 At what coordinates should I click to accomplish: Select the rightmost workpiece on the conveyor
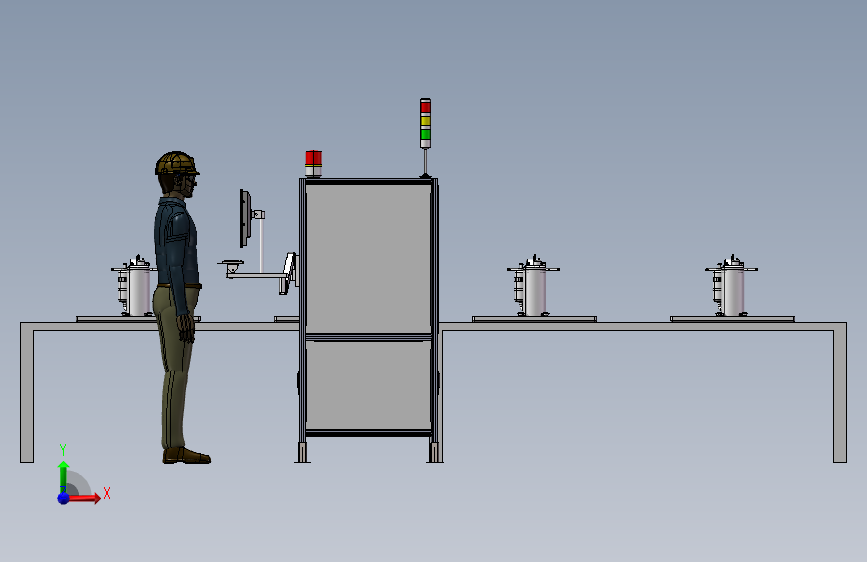coord(731,286)
